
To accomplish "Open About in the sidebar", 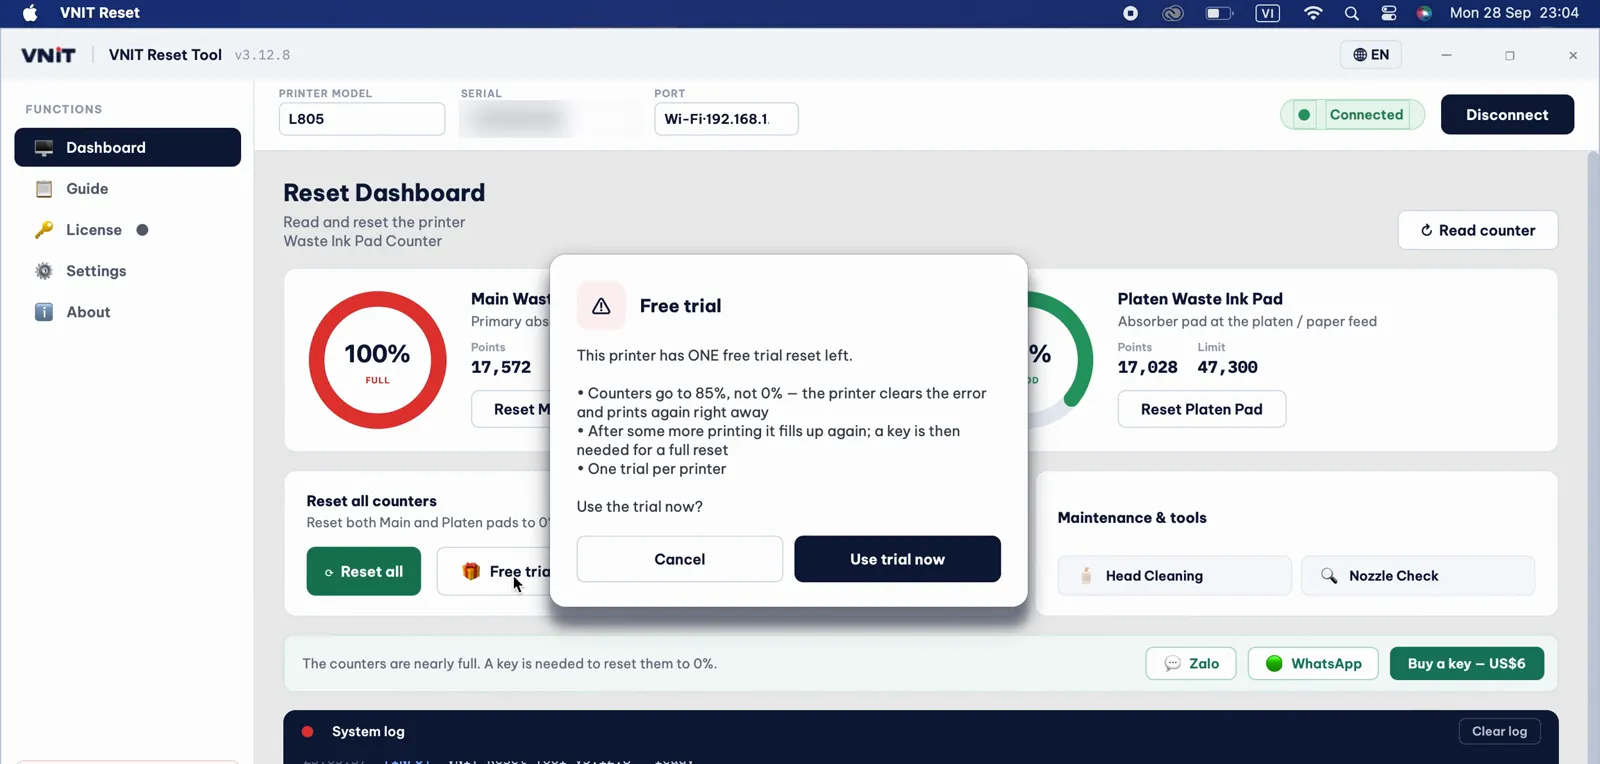I will coord(128,312).
